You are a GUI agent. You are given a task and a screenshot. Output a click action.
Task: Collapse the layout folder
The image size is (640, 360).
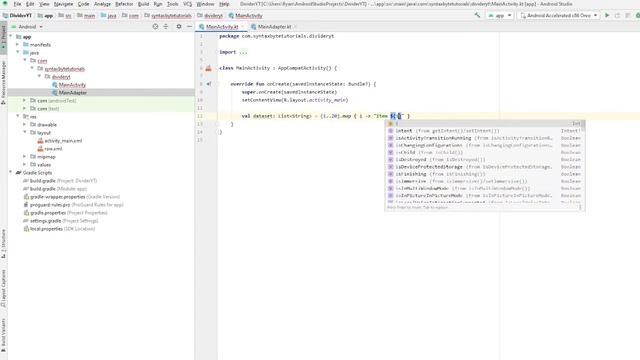(25, 133)
